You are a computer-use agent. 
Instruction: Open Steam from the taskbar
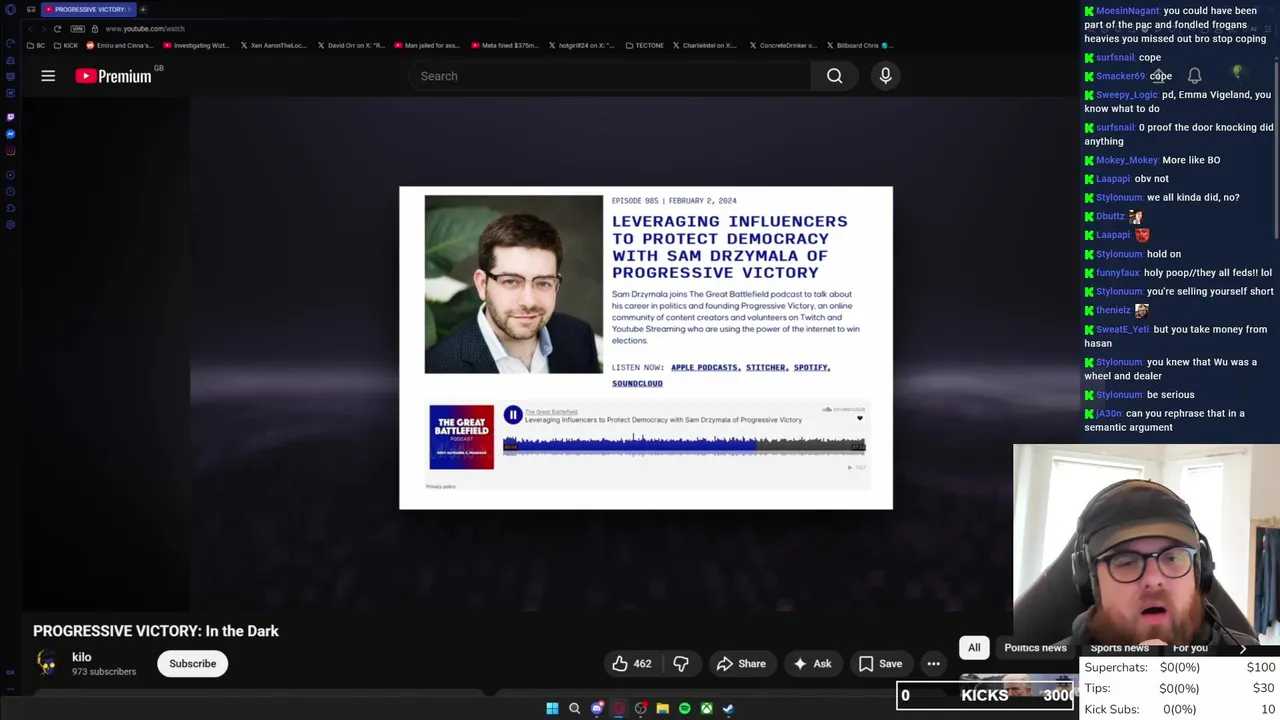pyautogui.click(x=729, y=709)
